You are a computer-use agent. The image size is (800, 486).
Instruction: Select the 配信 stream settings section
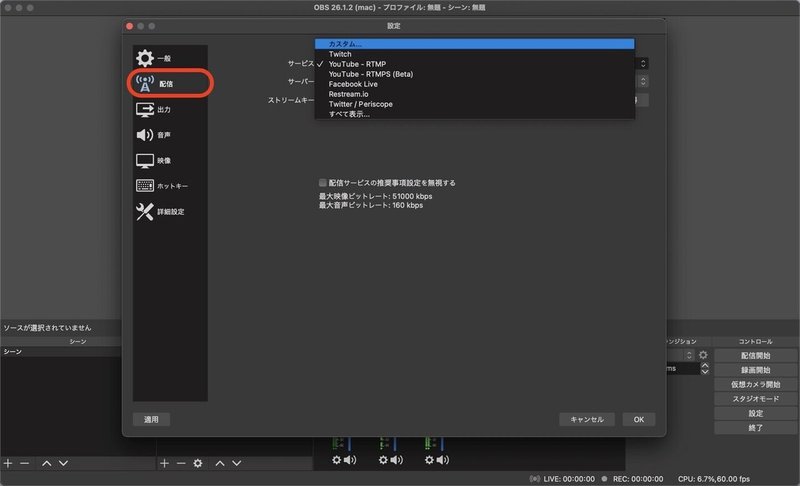pos(169,84)
